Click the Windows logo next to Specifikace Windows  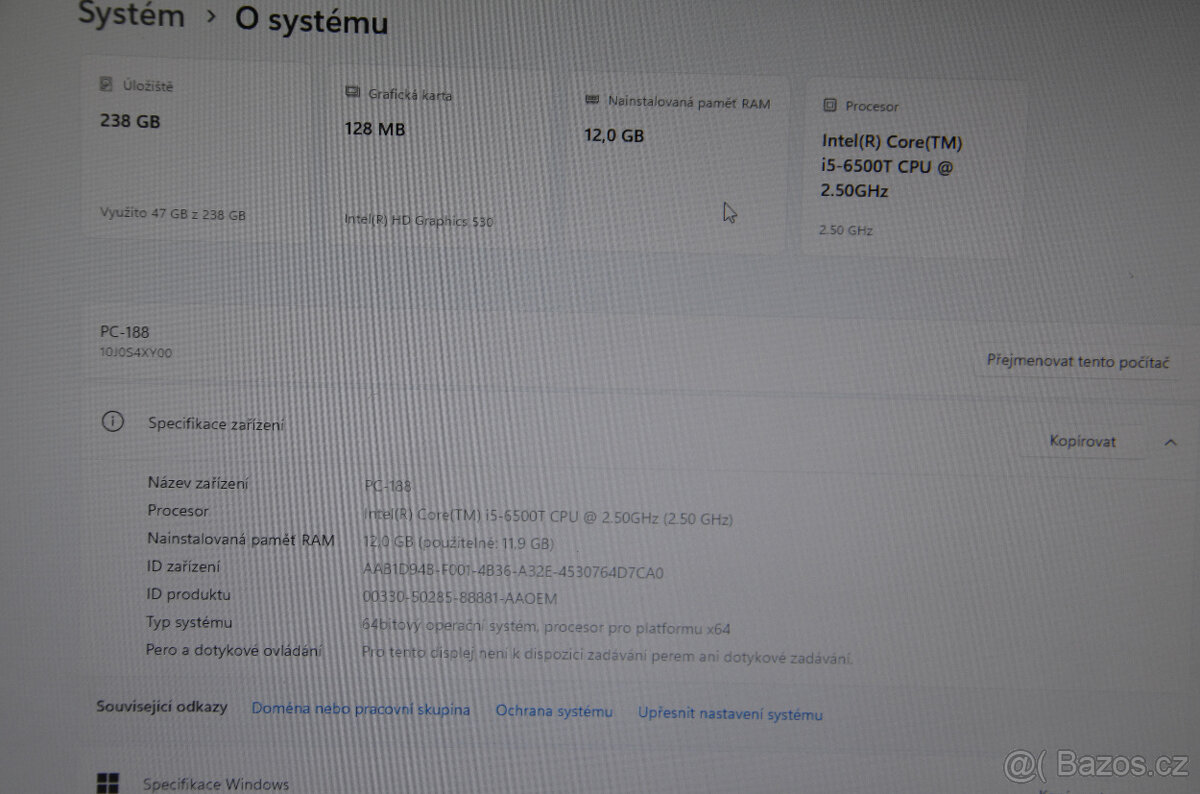(110, 781)
